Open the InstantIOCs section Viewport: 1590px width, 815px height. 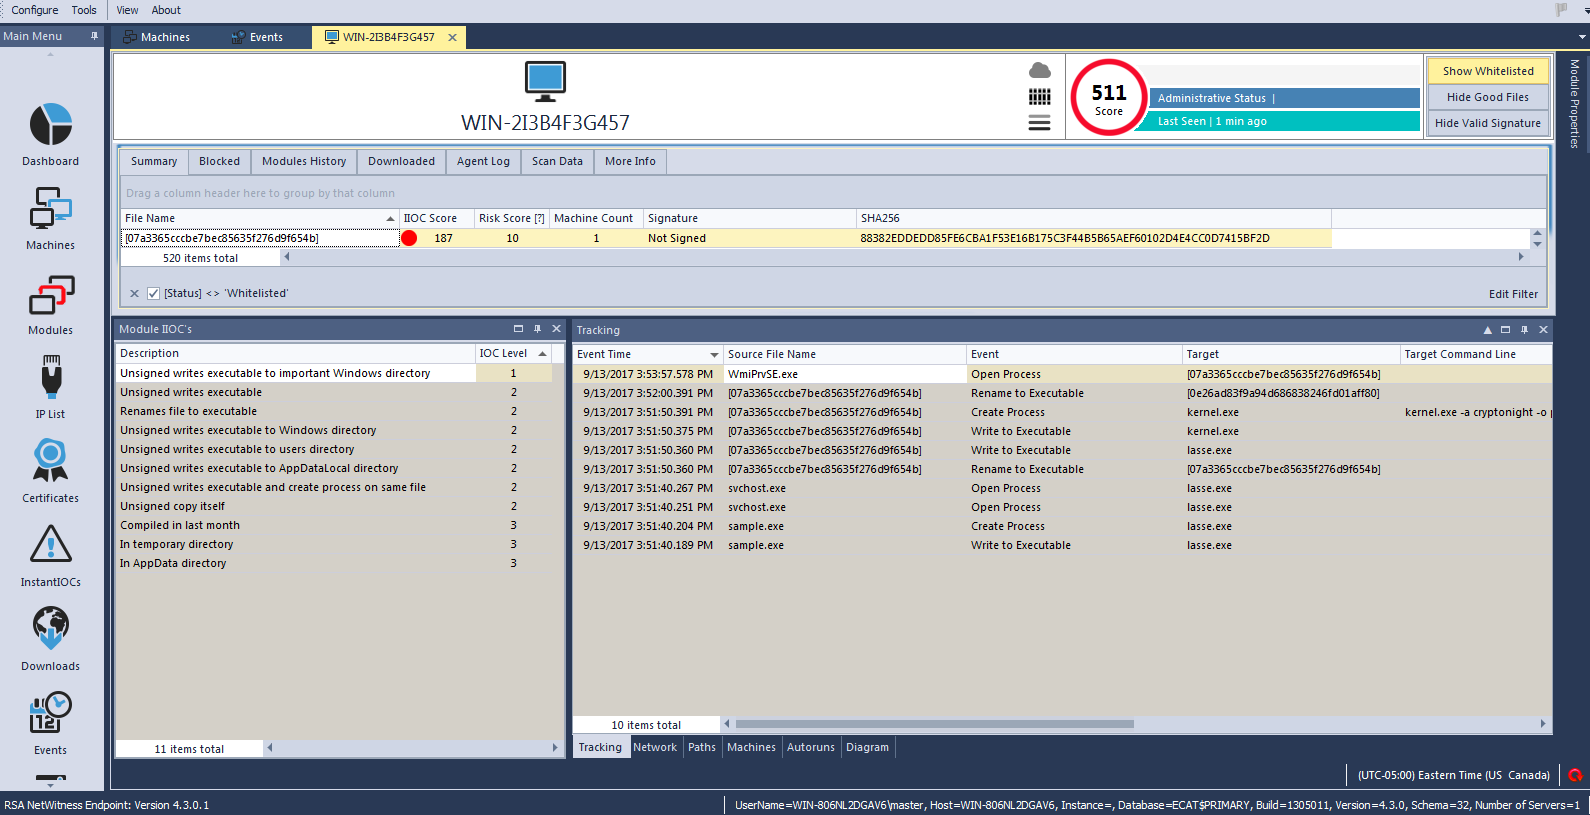pos(50,546)
